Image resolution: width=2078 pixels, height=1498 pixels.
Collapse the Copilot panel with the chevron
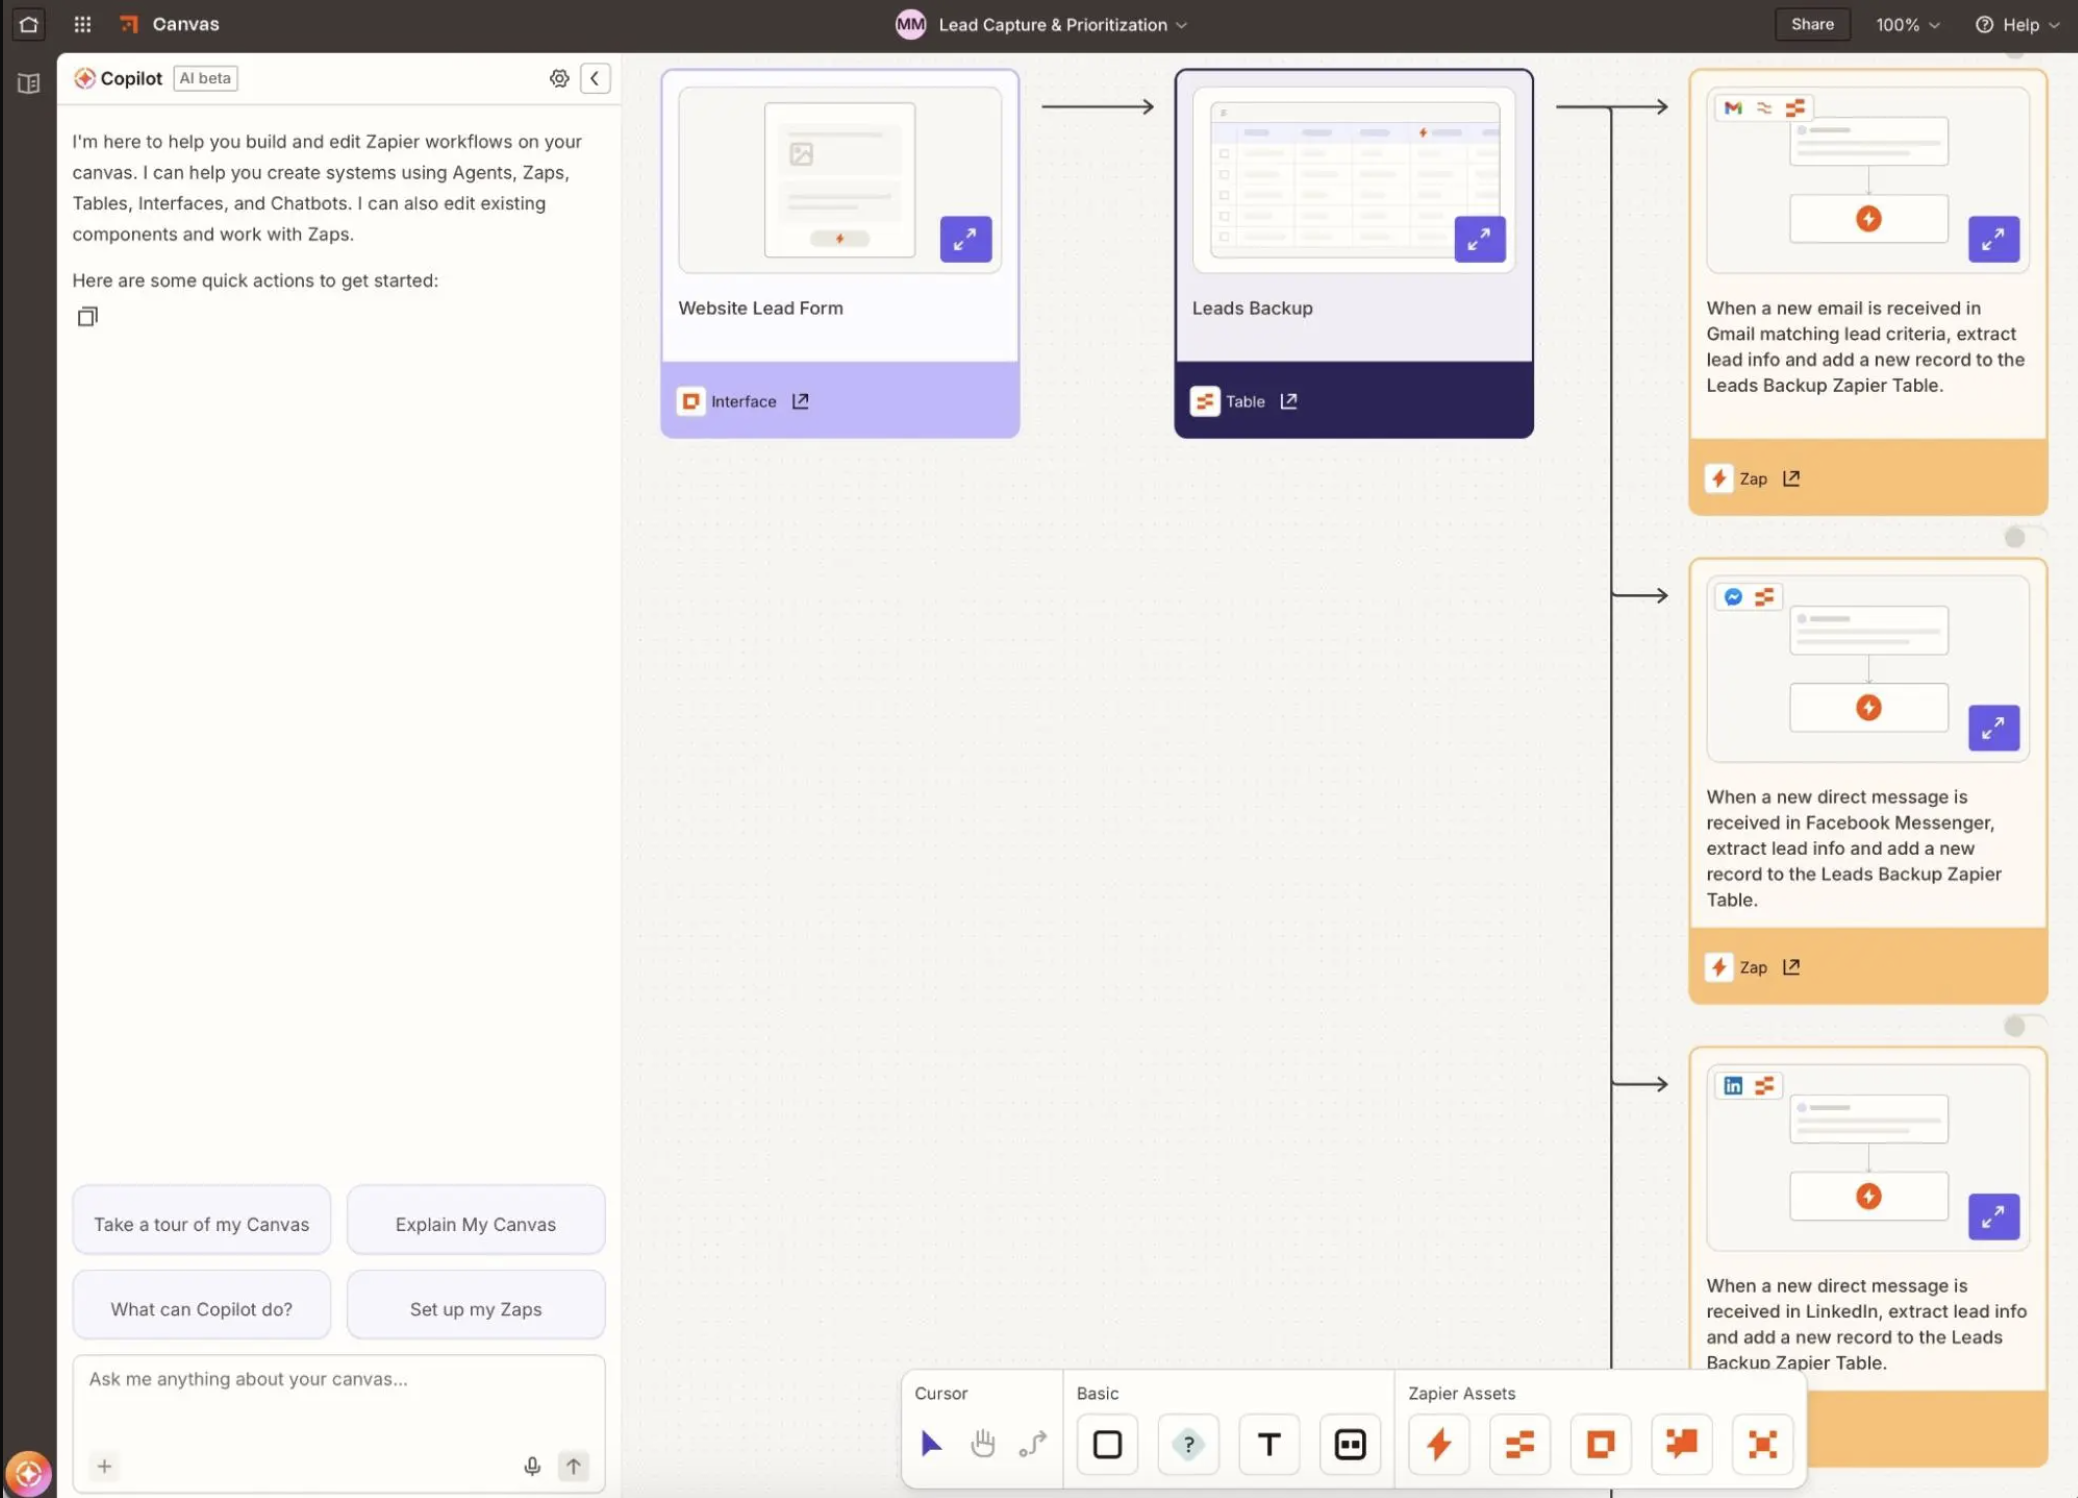click(x=594, y=77)
